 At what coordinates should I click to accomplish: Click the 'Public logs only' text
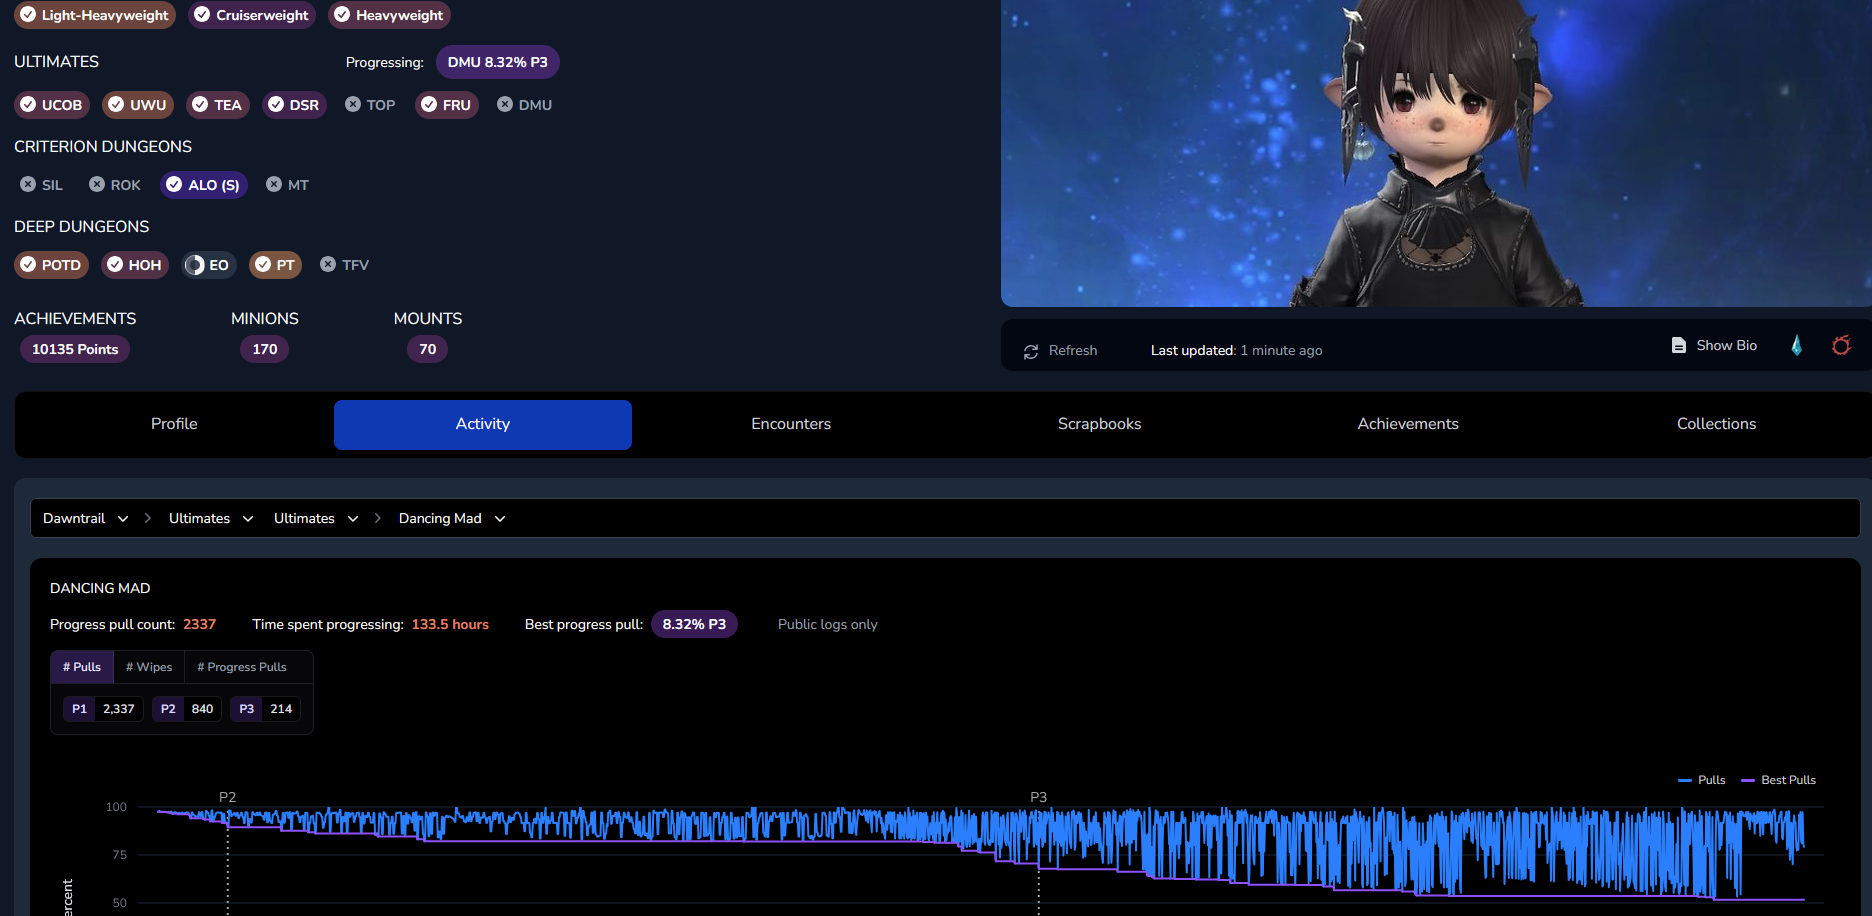coord(828,624)
